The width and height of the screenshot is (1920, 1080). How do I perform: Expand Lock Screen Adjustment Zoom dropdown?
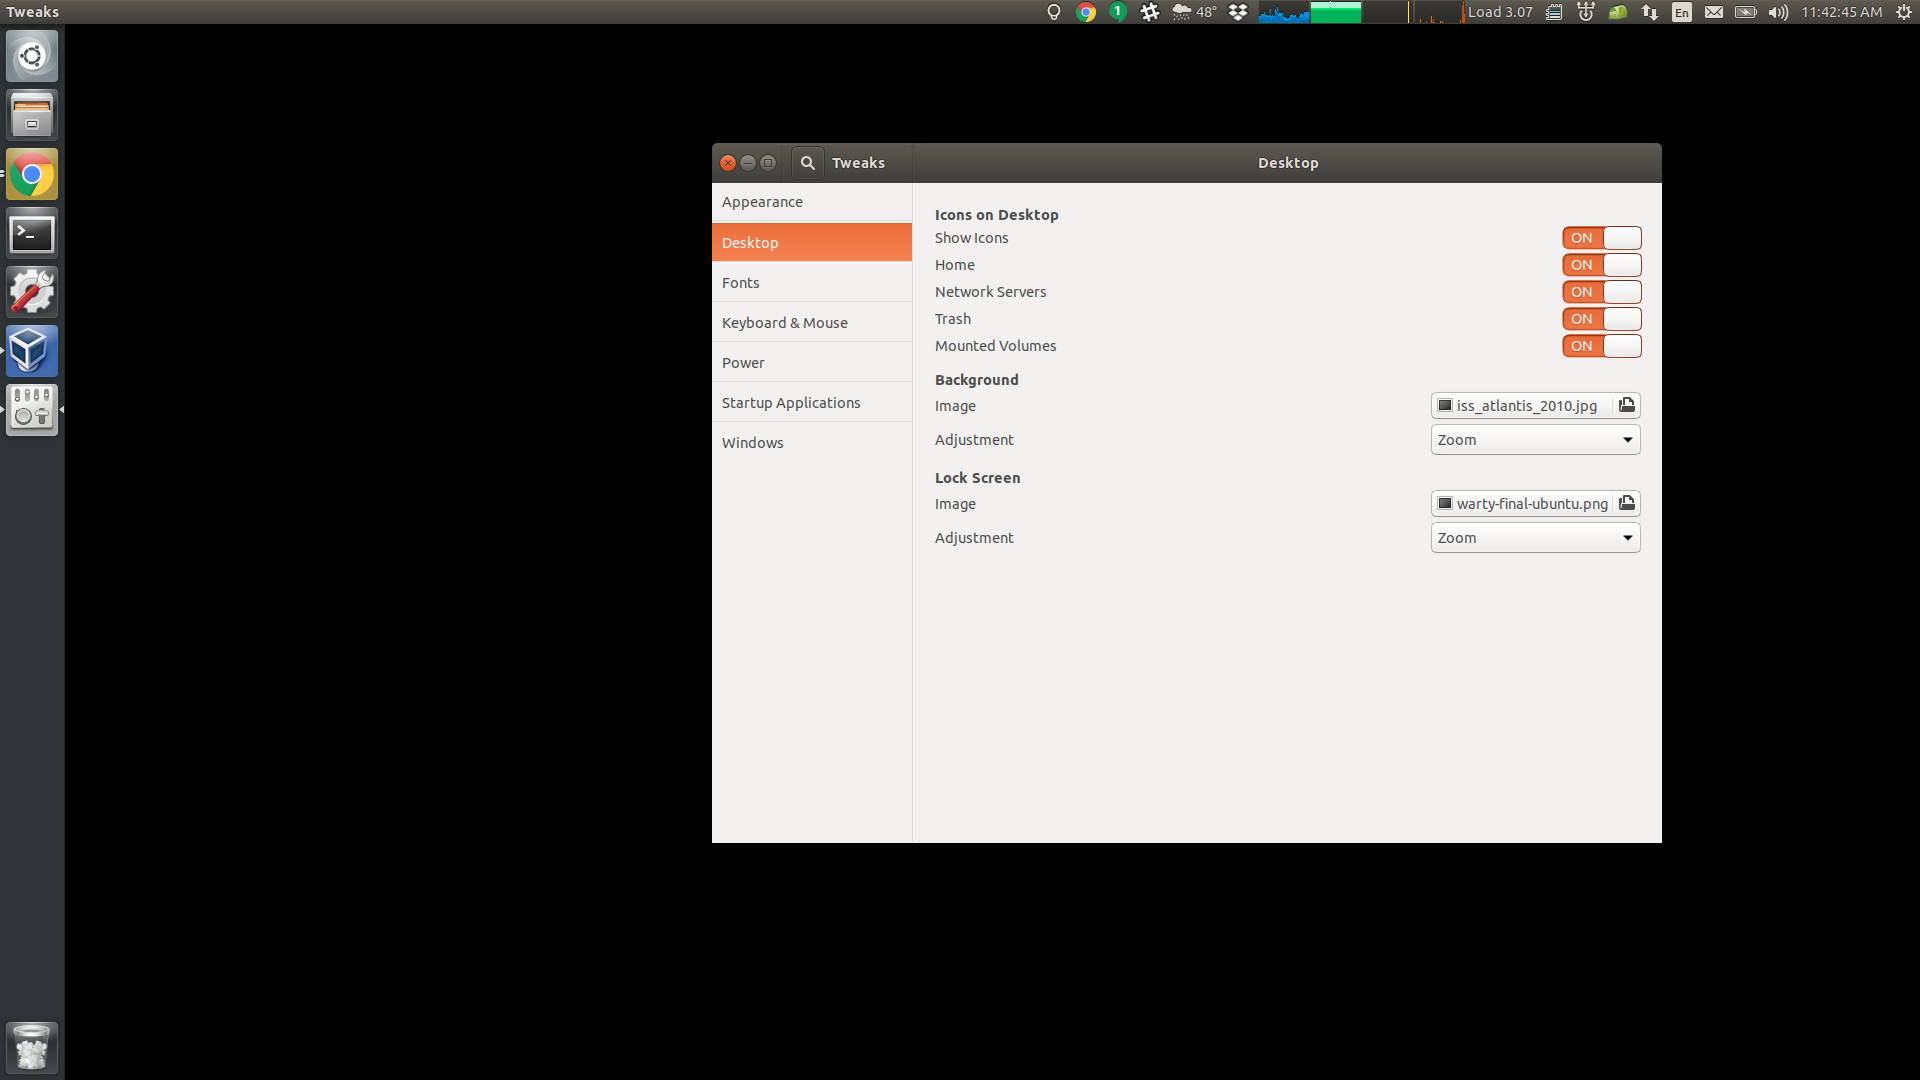point(1535,538)
